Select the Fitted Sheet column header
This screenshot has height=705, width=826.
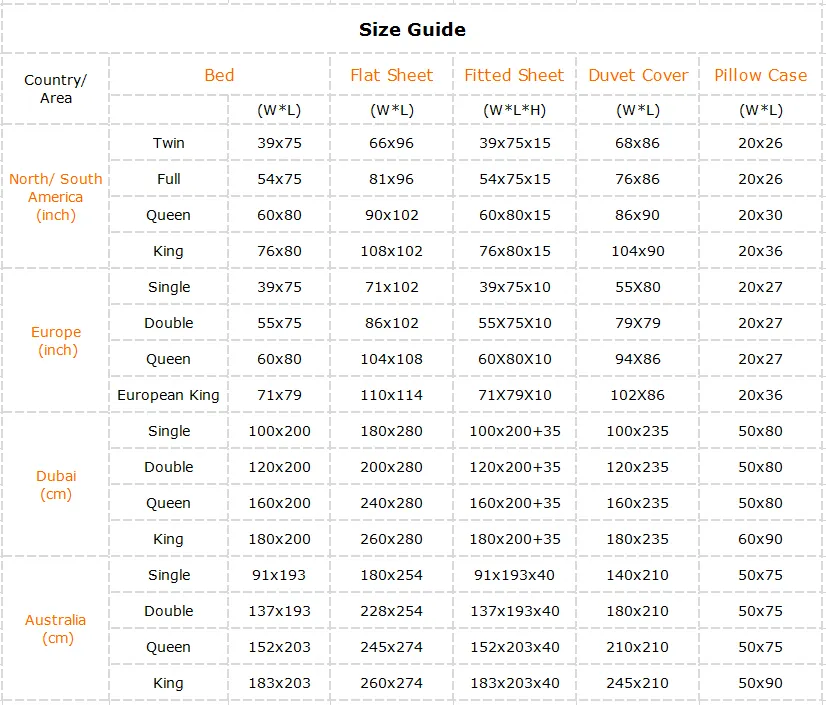pos(514,75)
